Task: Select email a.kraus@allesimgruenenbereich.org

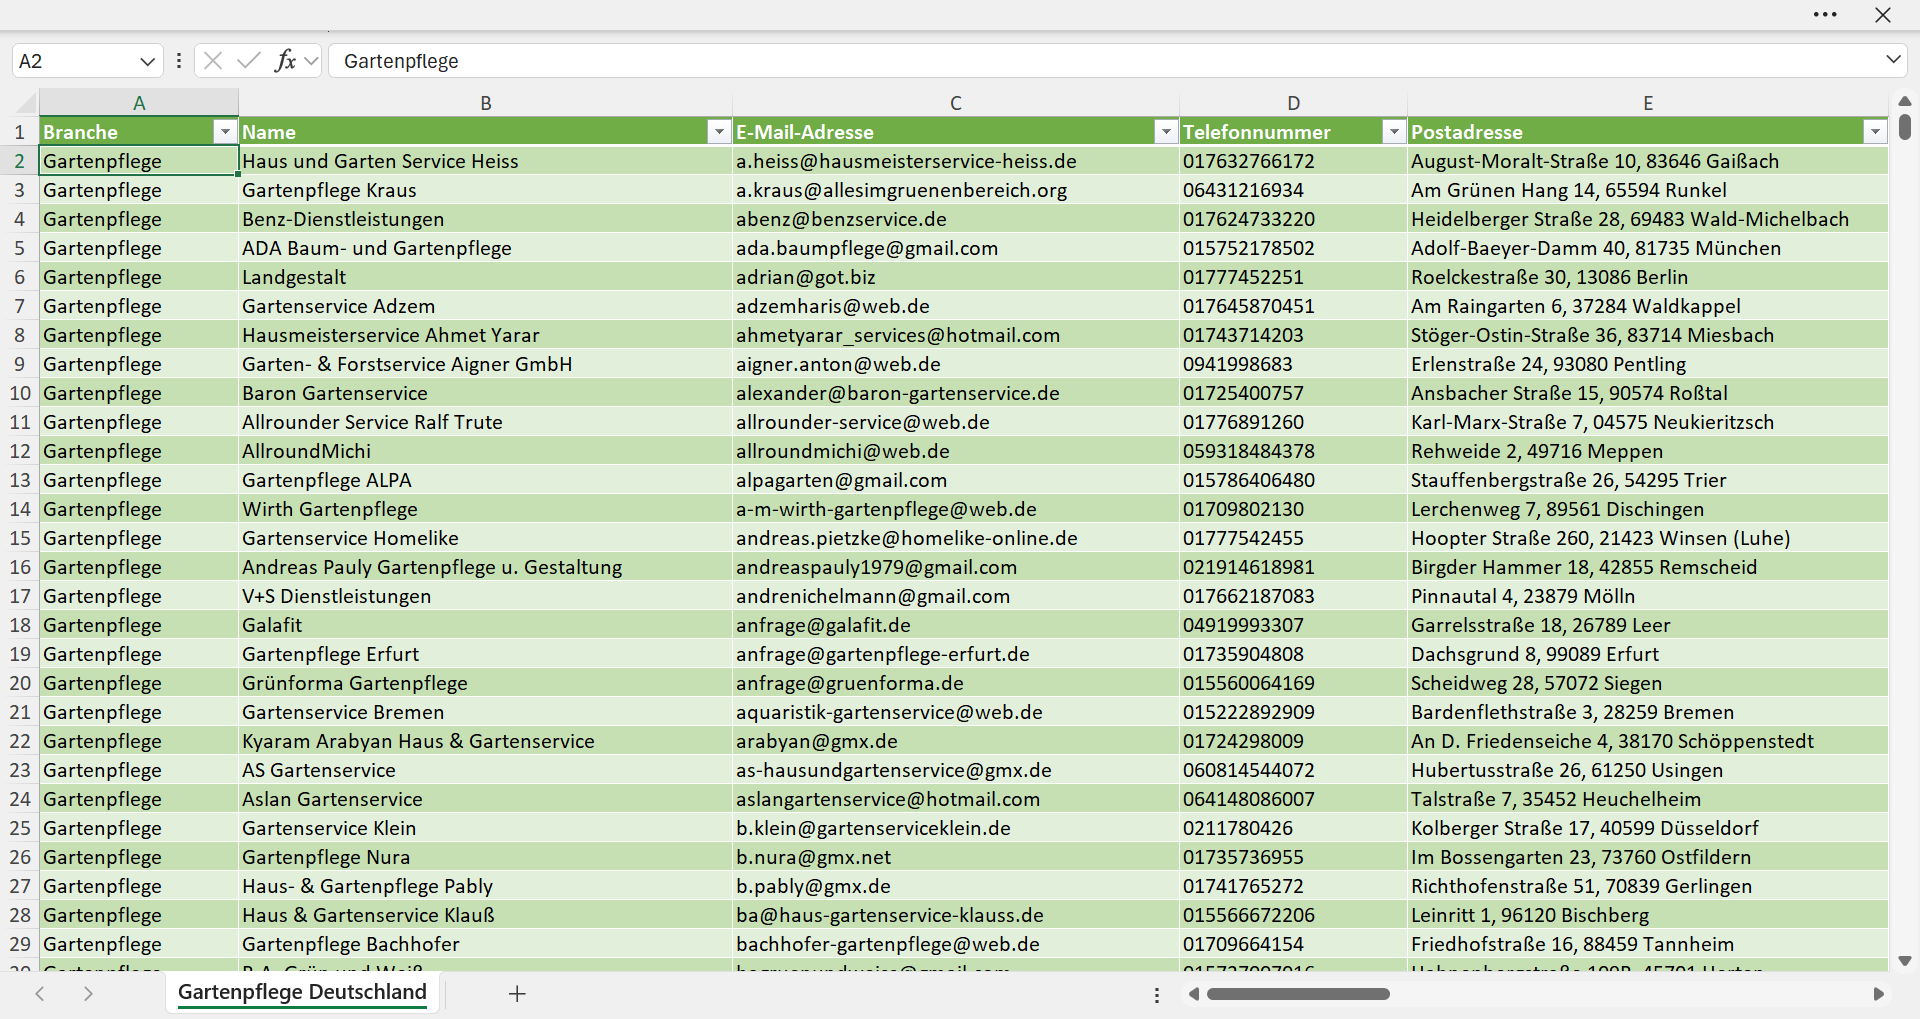Action: pos(956,190)
